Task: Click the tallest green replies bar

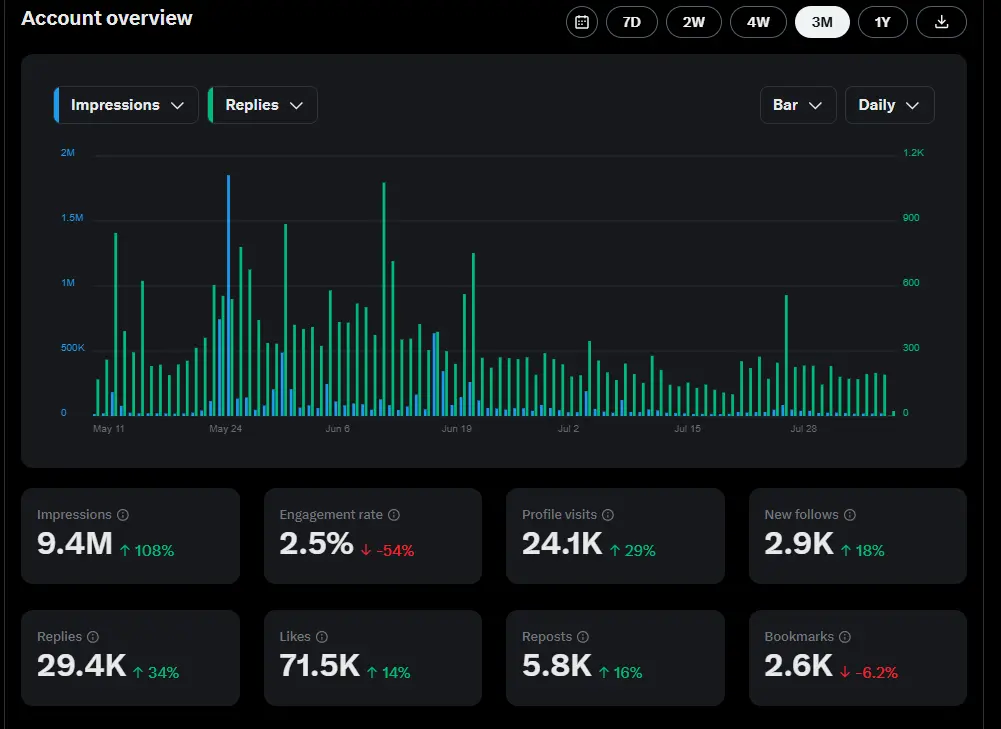Action: click(x=384, y=299)
